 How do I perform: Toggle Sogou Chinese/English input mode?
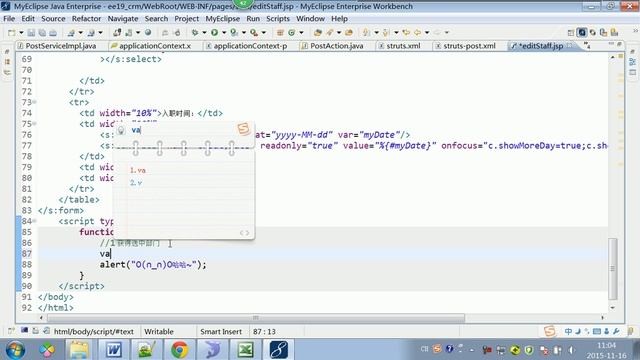coord(568,331)
